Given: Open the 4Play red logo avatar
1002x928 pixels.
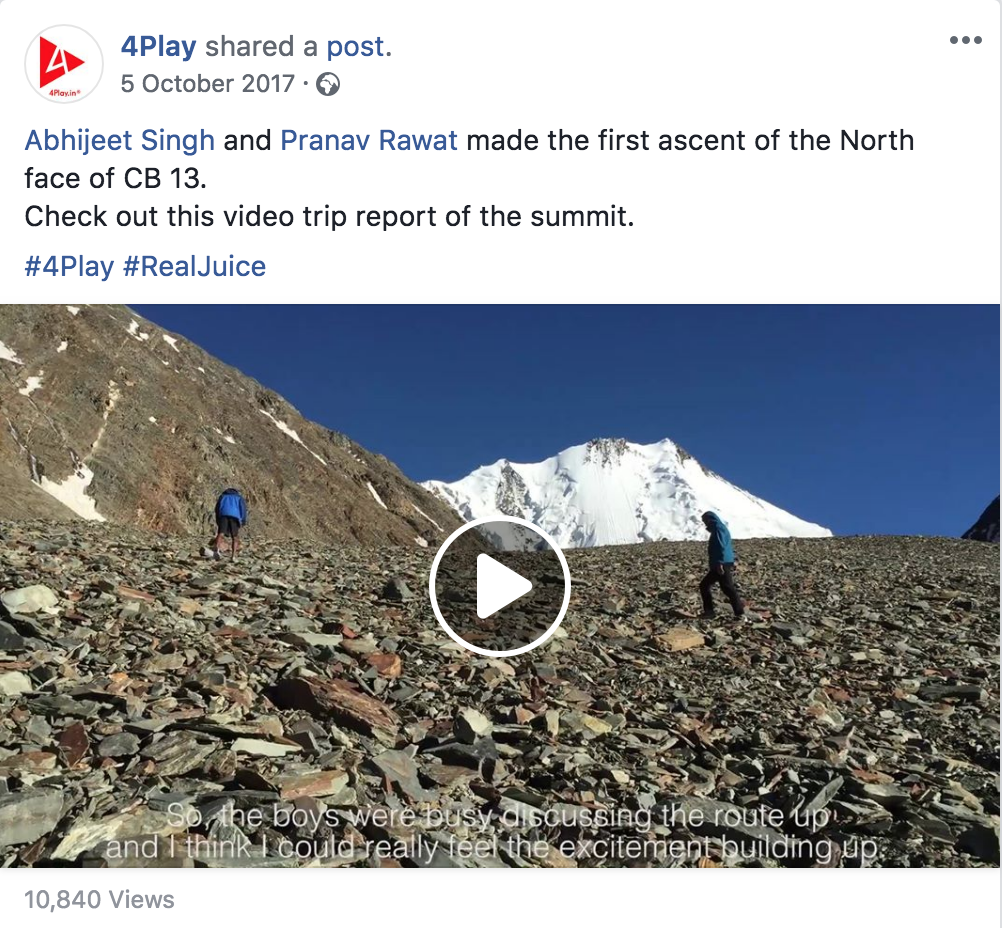Looking at the screenshot, I should 64,64.
